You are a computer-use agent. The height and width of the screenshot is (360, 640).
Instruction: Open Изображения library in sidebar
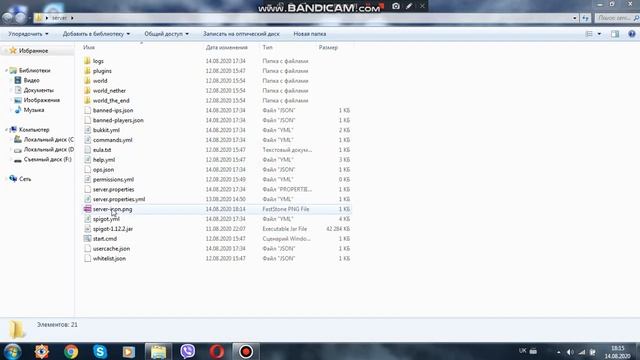point(42,100)
